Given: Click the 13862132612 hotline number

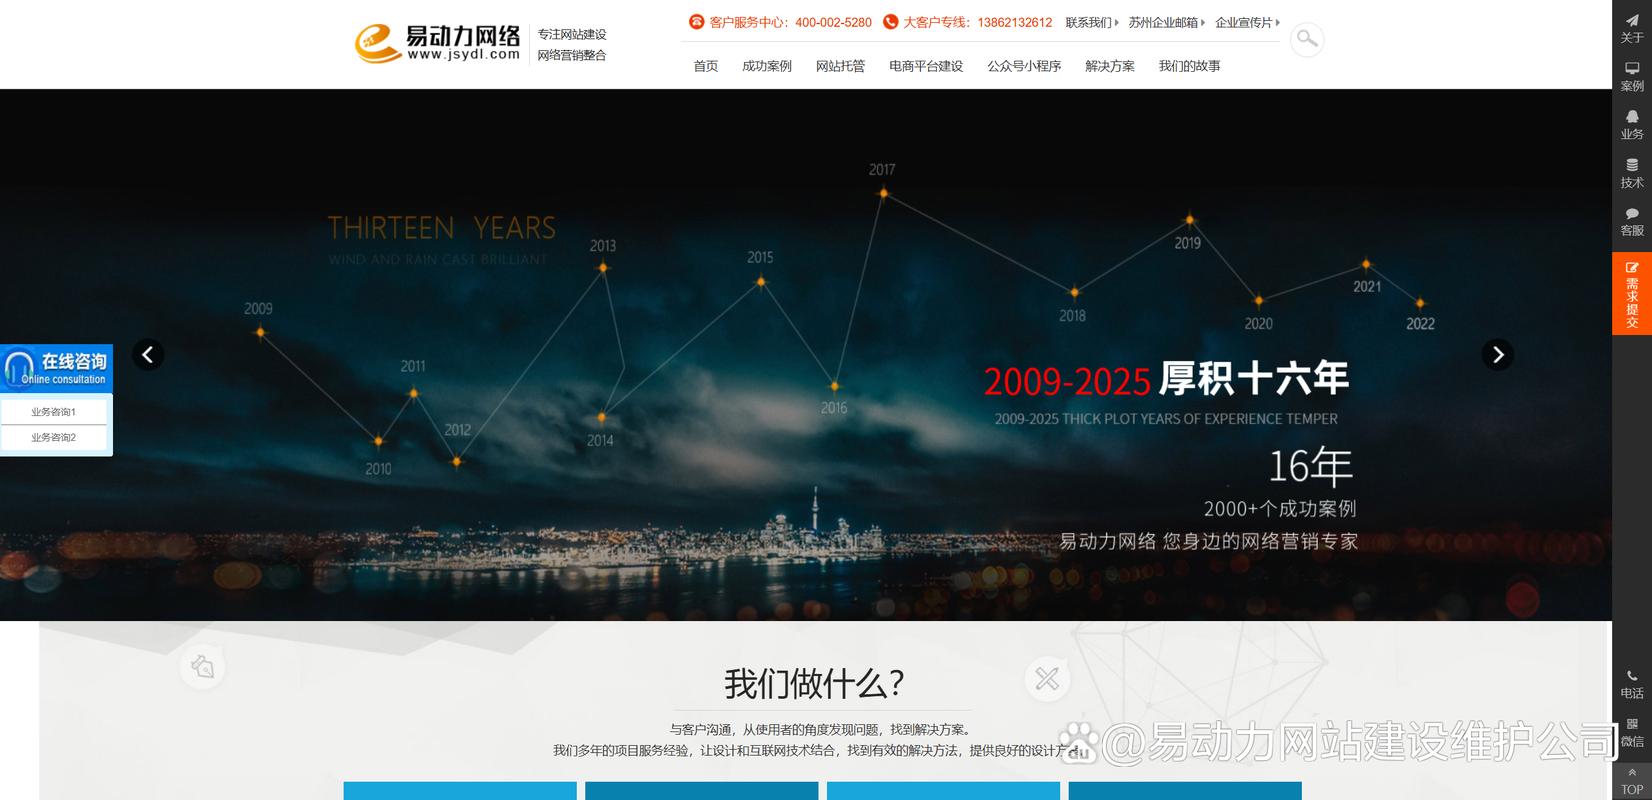Looking at the screenshot, I should tap(1015, 22).
